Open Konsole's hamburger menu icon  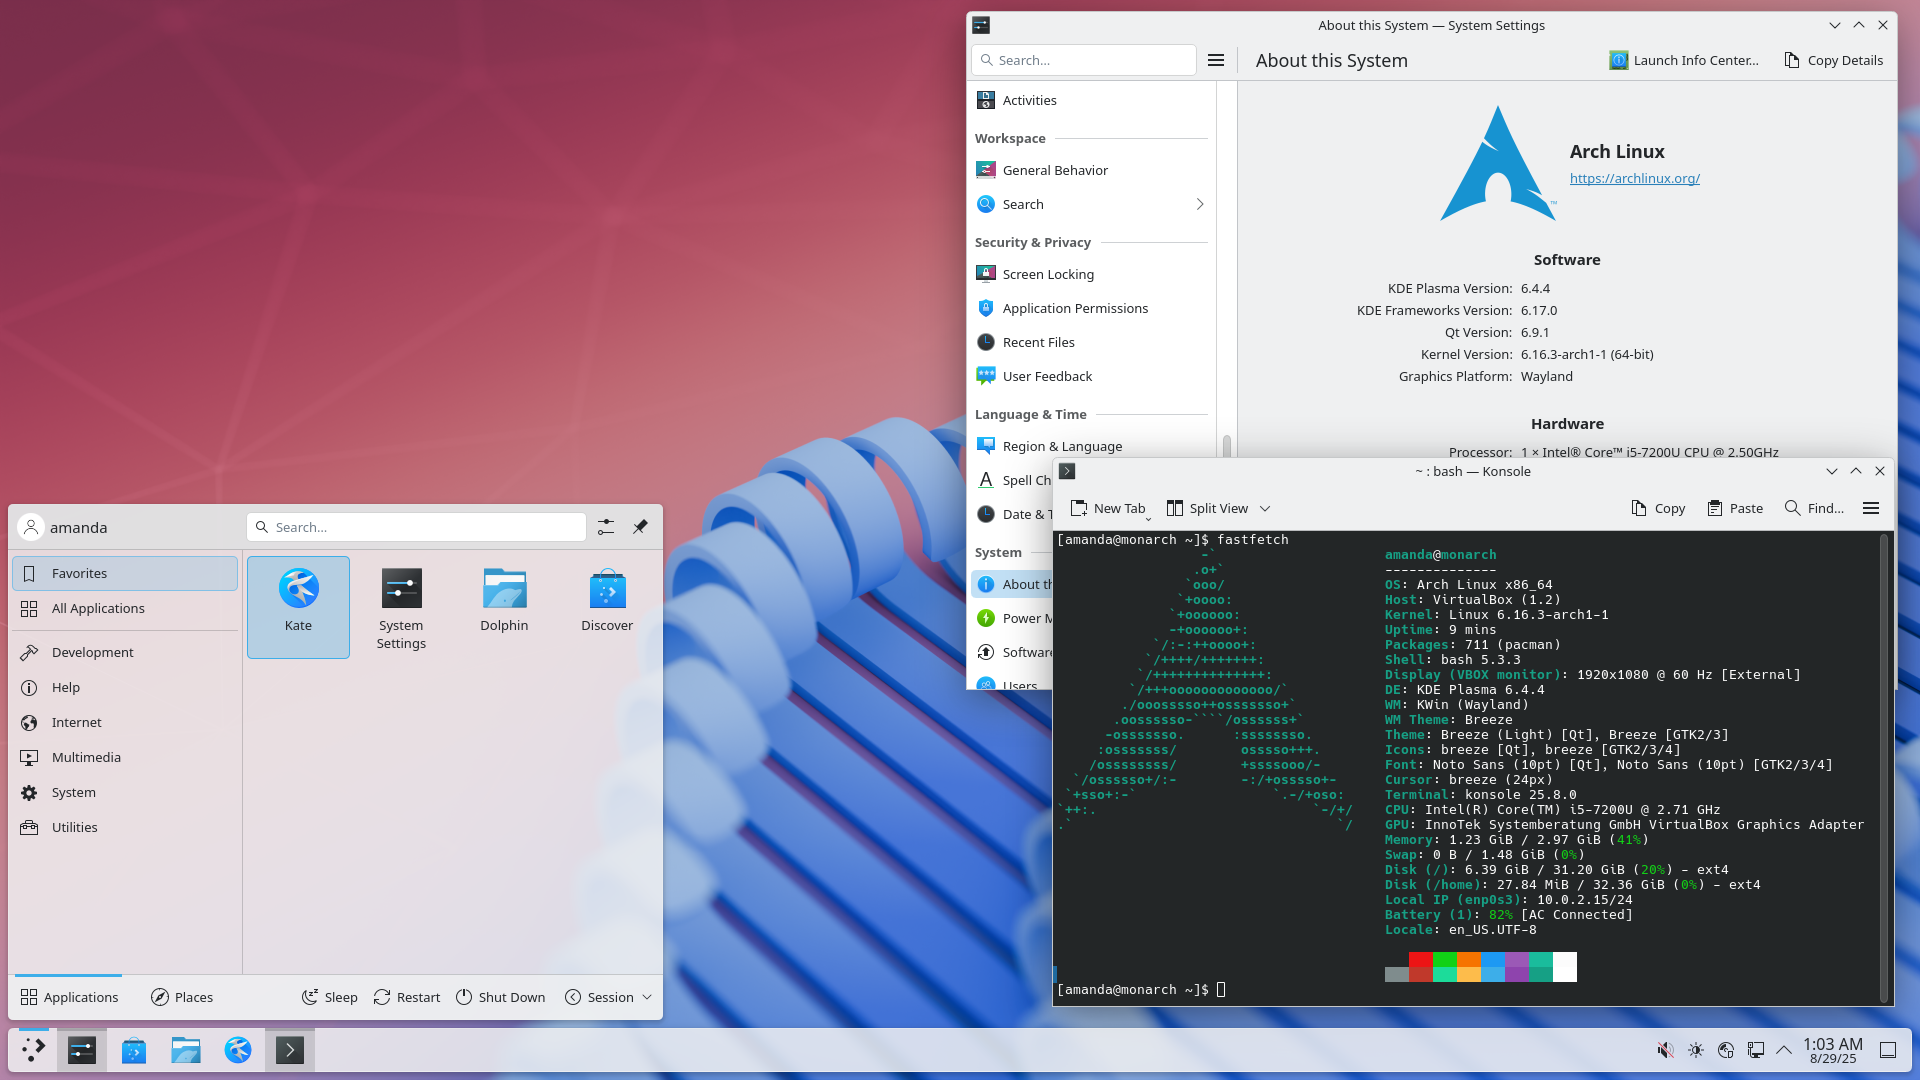coord(1870,508)
